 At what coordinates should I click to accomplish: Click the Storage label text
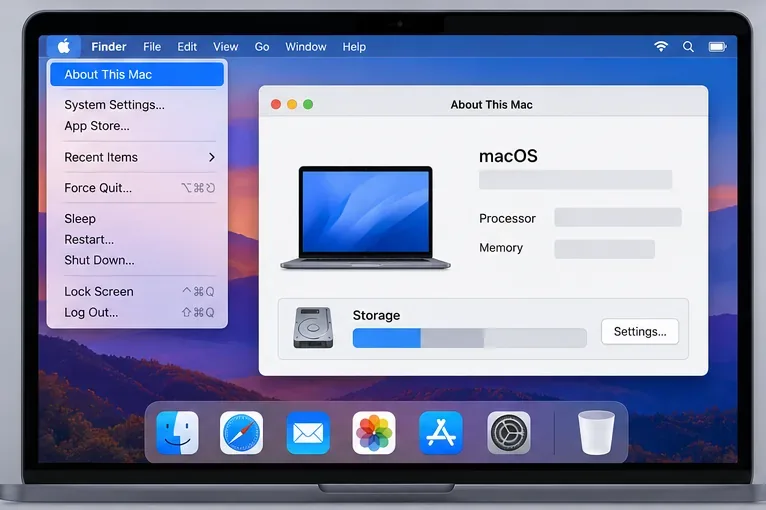[376, 316]
